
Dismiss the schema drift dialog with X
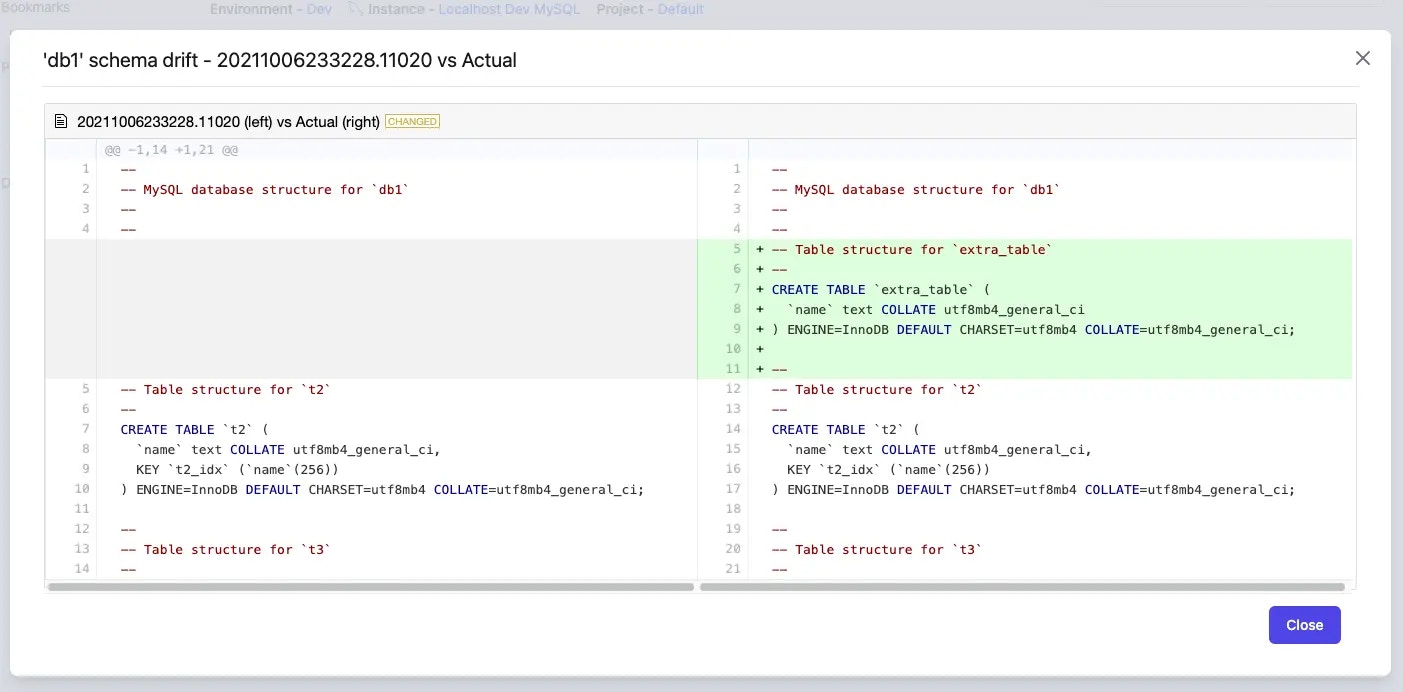pyautogui.click(x=1362, y=59)
